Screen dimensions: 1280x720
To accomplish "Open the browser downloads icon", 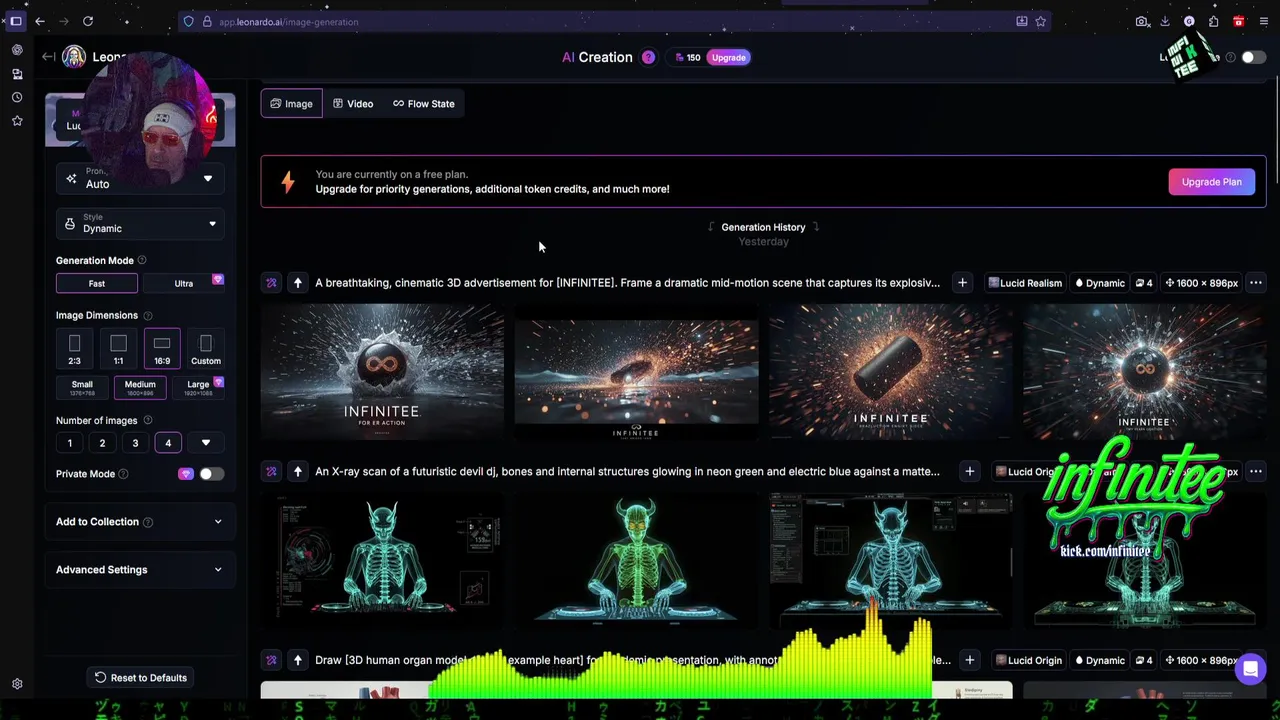I will [x=1165, y=21].
